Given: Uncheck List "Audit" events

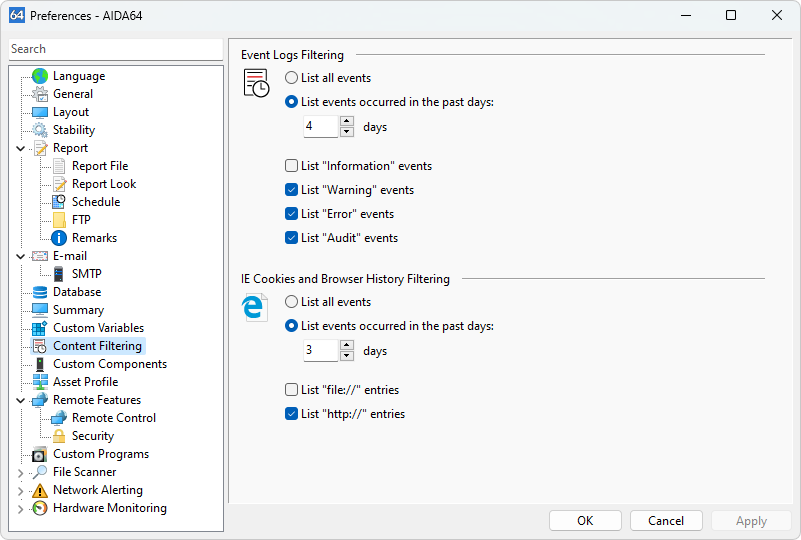Looking at the screenshot, I should tap(291, 238).
